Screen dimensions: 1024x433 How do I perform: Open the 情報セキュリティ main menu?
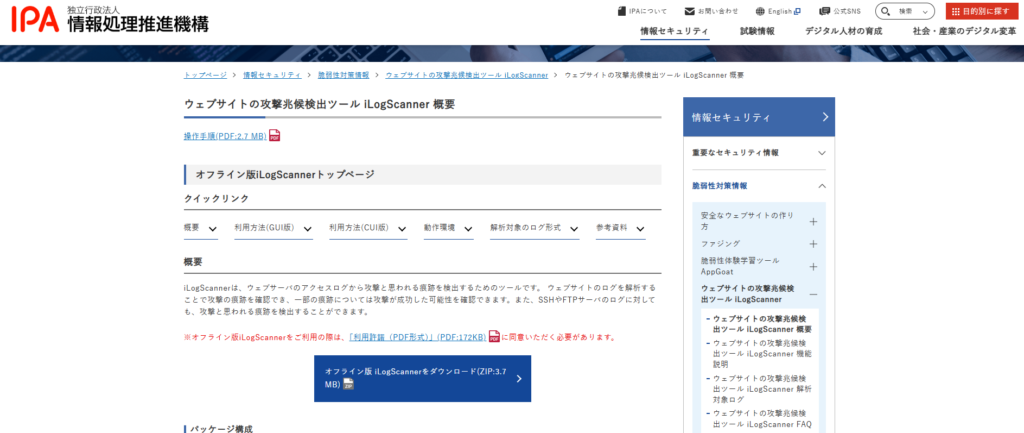tap(675, 31)
